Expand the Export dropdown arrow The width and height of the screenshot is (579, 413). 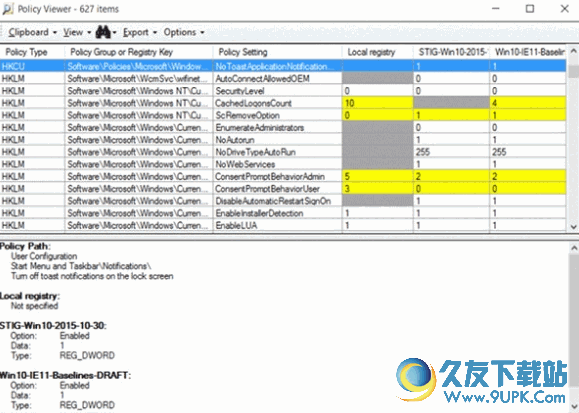155,33
